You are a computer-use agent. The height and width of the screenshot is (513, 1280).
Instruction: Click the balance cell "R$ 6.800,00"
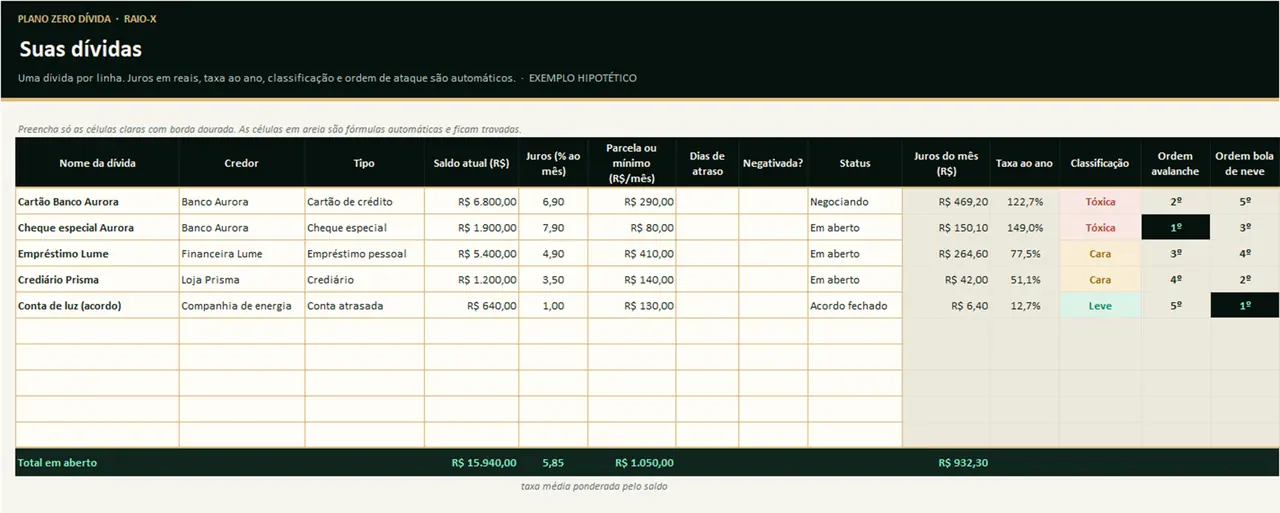(x=472, y=201)
